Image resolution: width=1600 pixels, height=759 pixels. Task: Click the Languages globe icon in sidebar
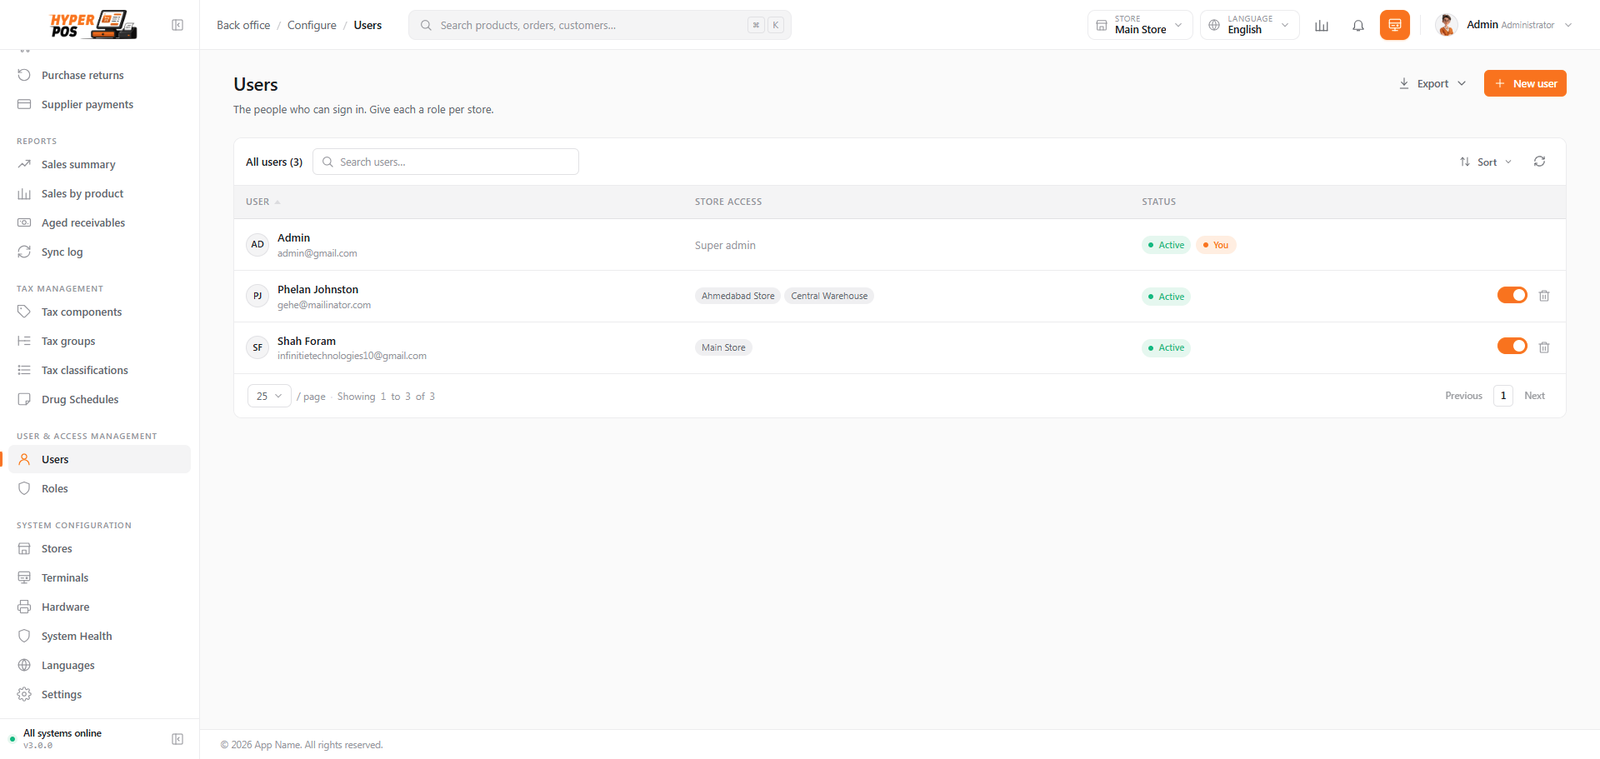pos(24,665)
